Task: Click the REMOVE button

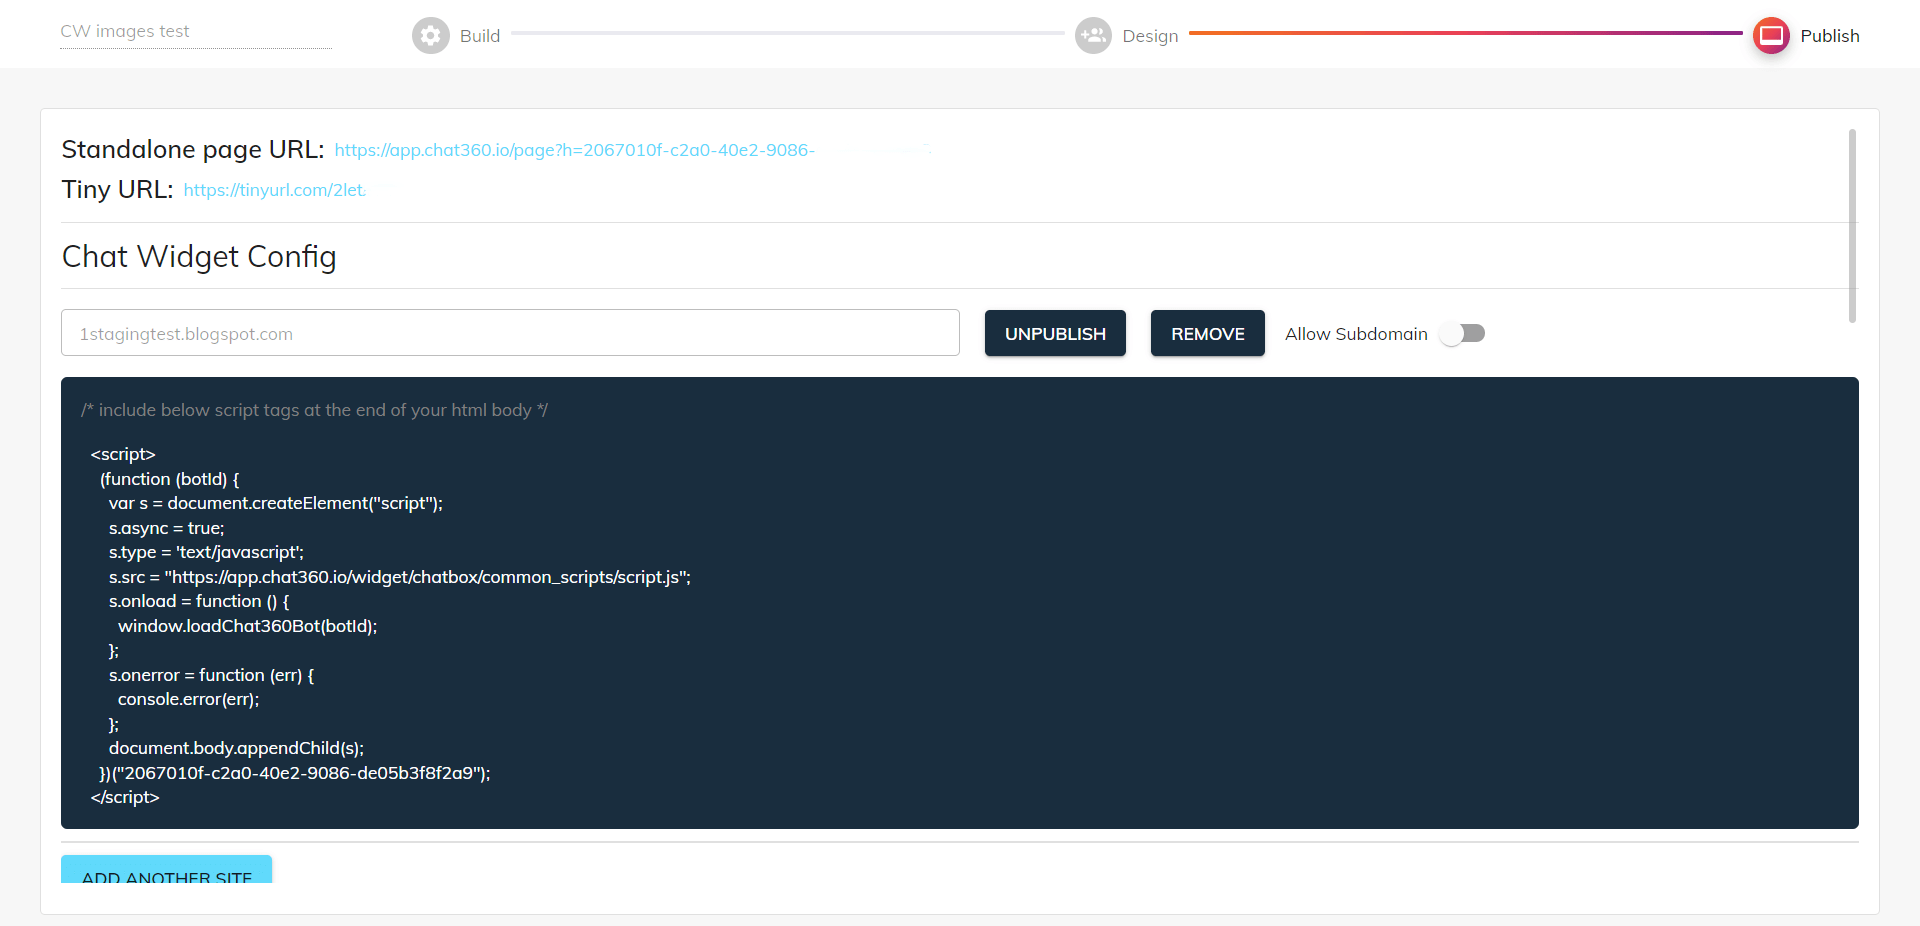Action: 1208,333
